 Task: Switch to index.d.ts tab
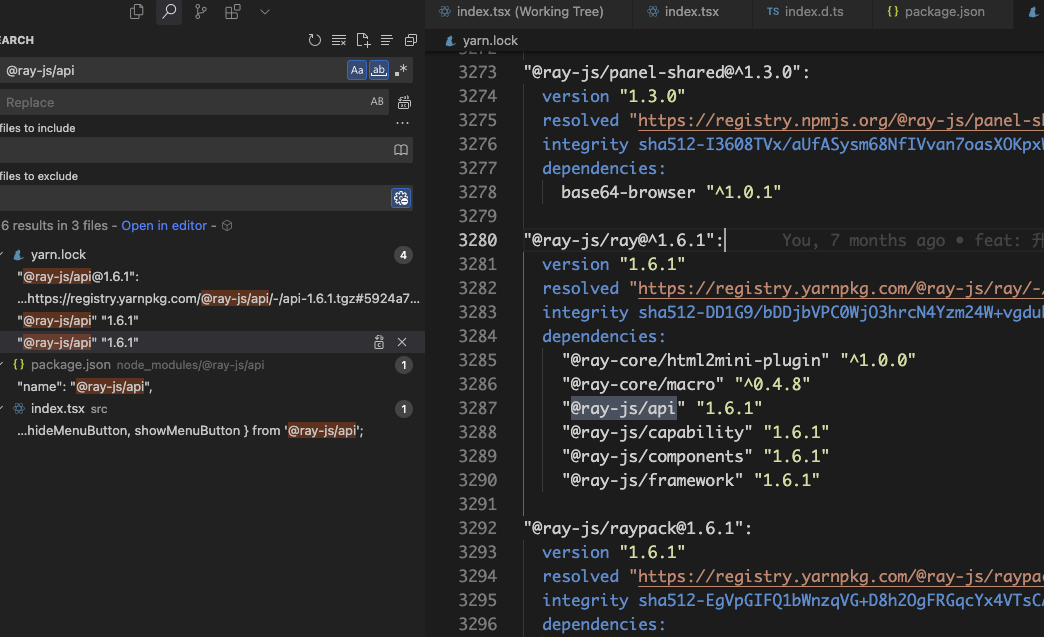(805, 11)
